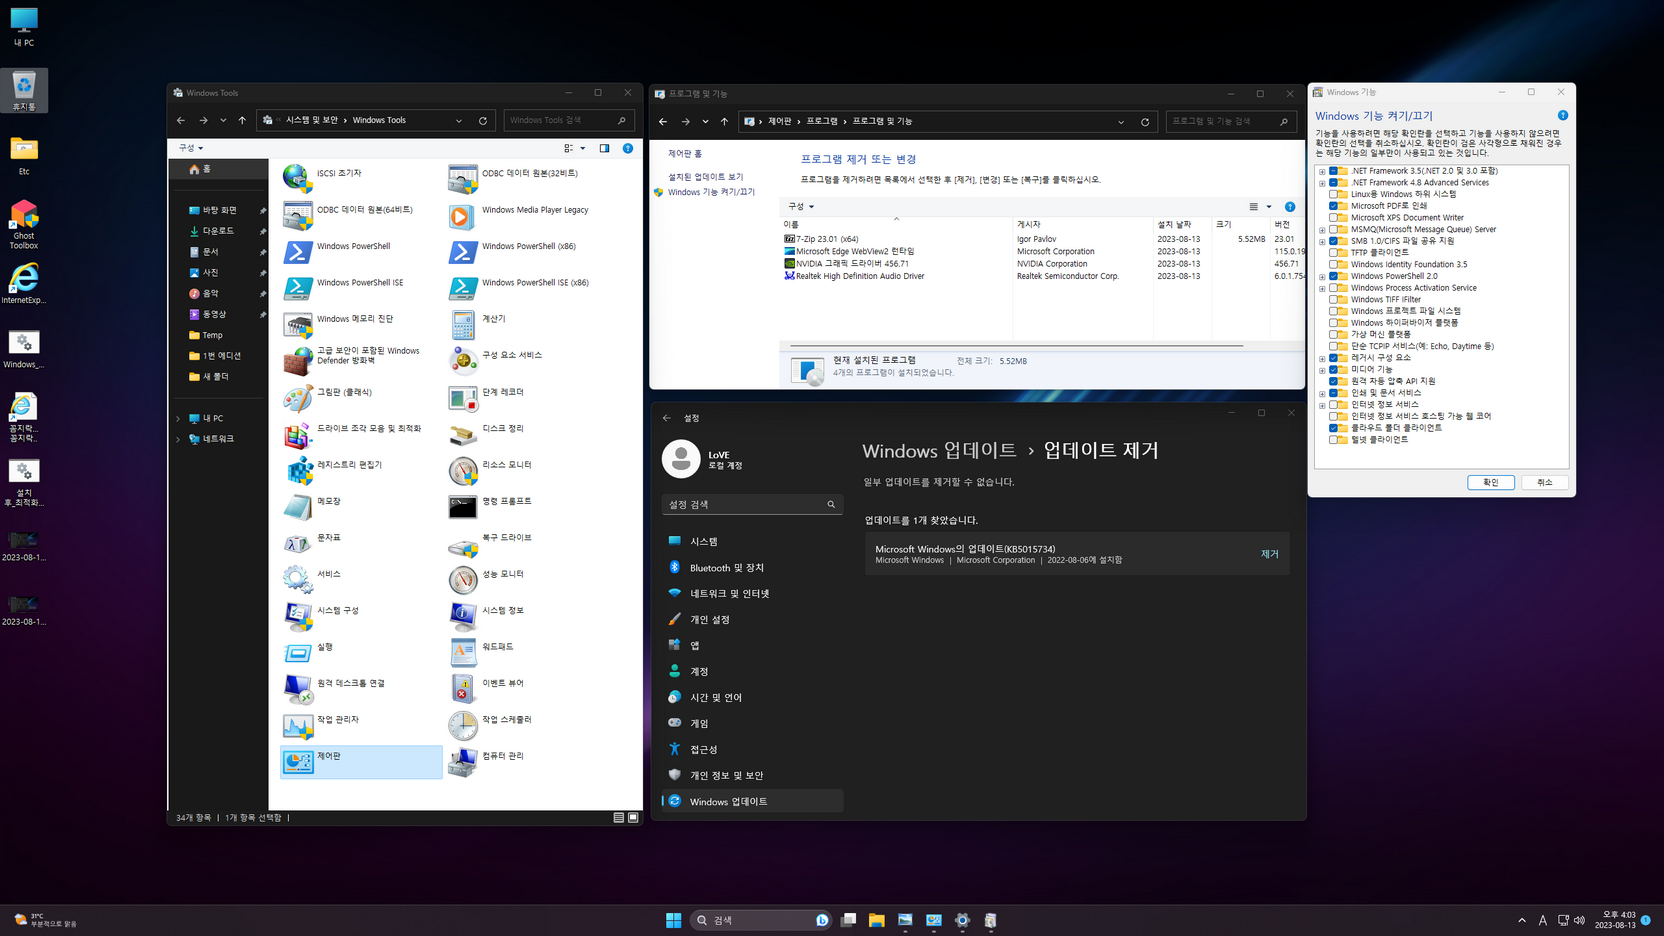
Task: Open address history dropdown in 프로그램 및 기능
Action: pyautogui.click(x=1121, y=122)
